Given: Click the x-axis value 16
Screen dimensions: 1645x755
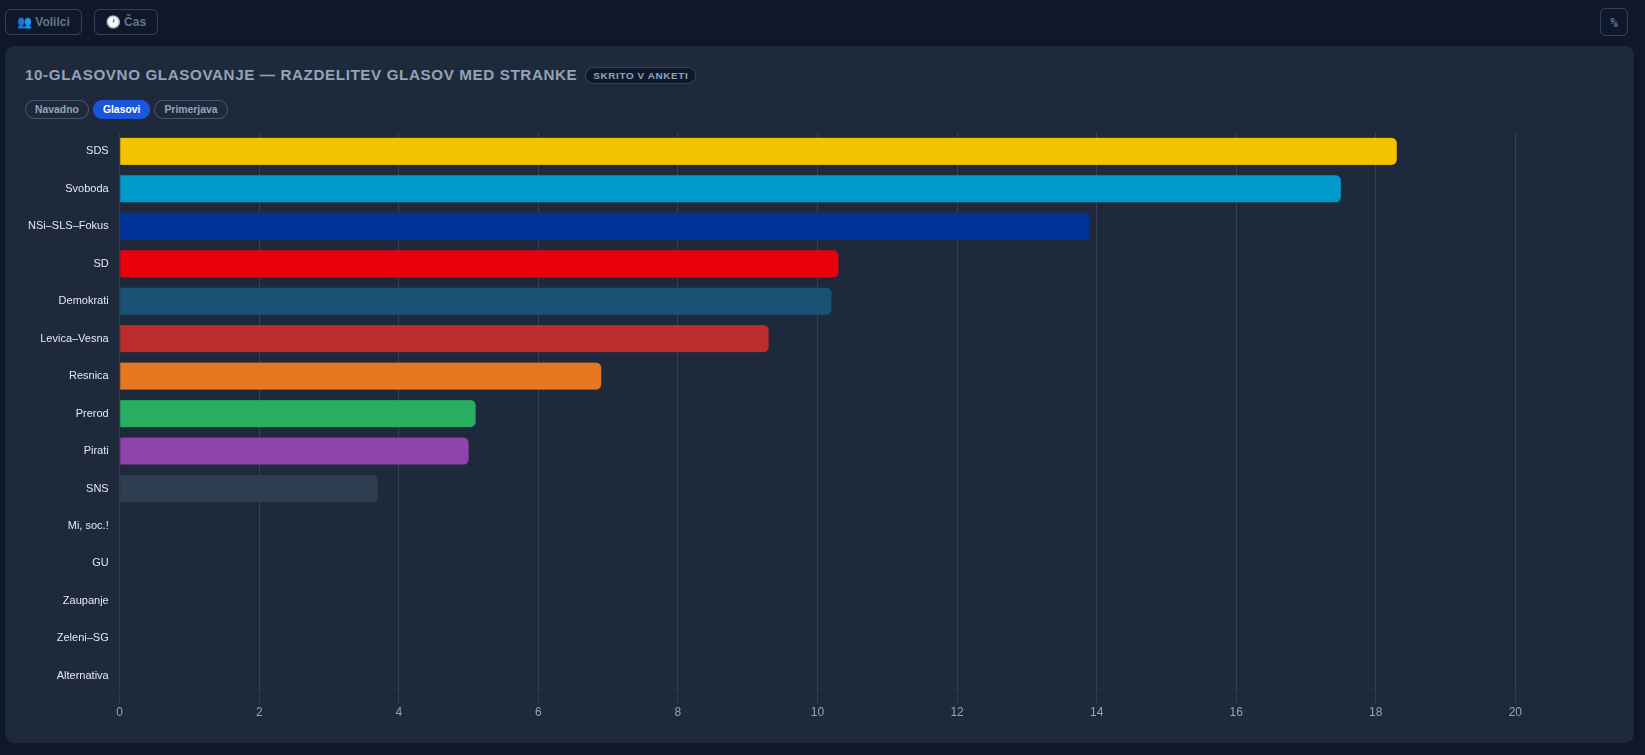Looking at the screenshot, I should [x=1236, y=712].
